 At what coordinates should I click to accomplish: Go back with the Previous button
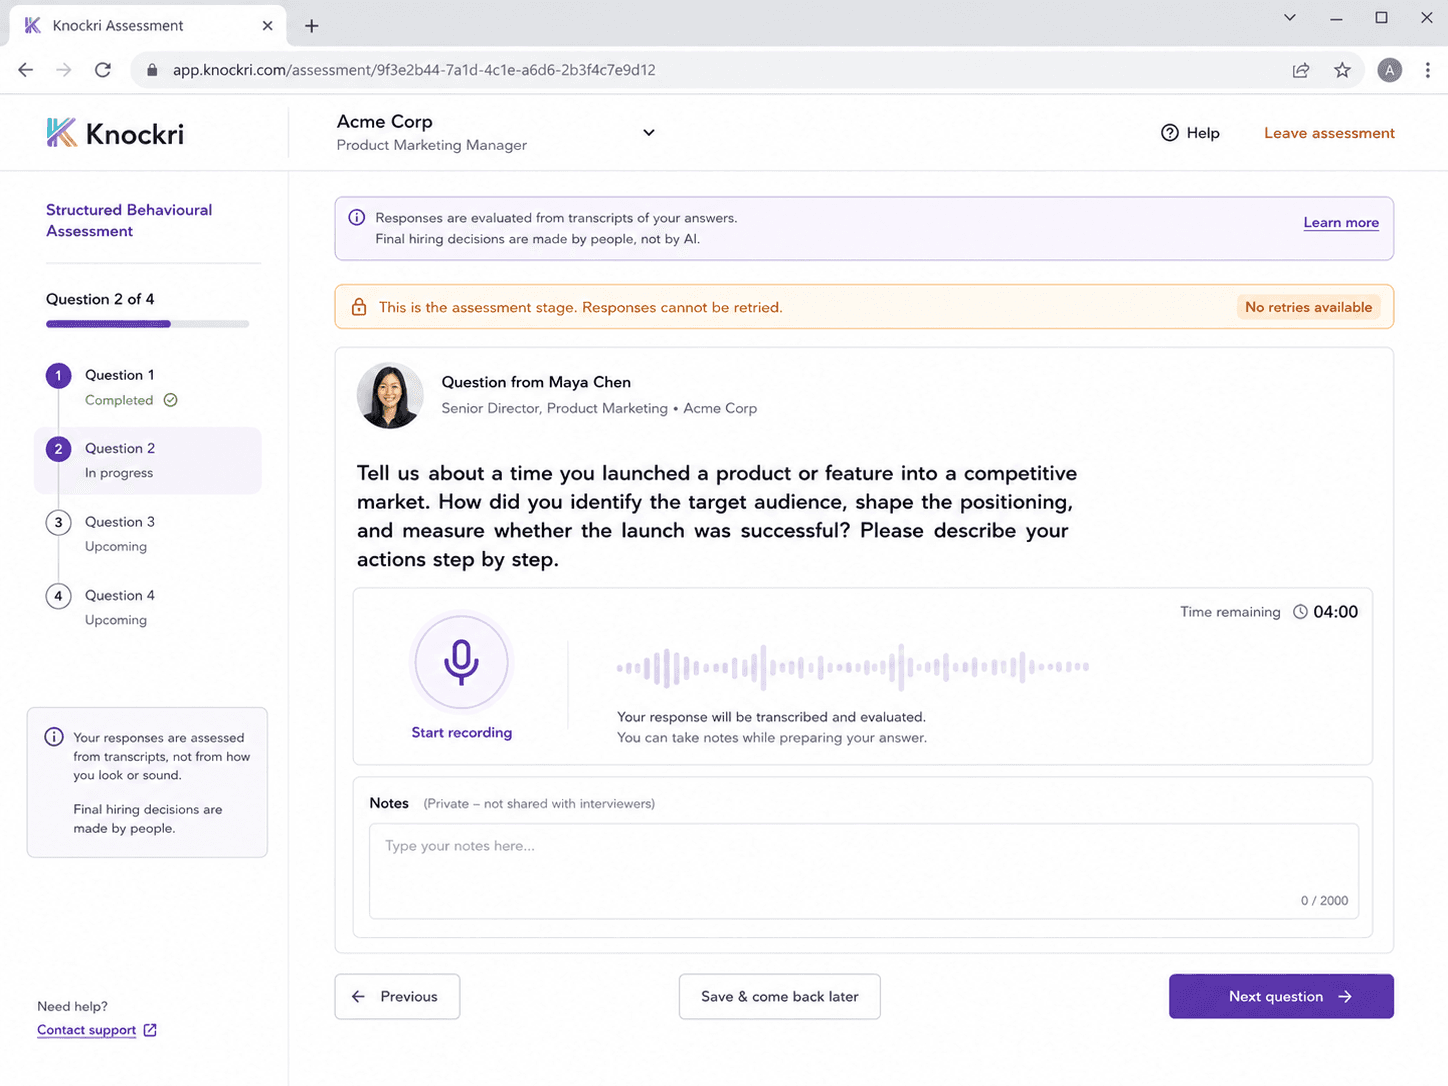click(397, 996)
